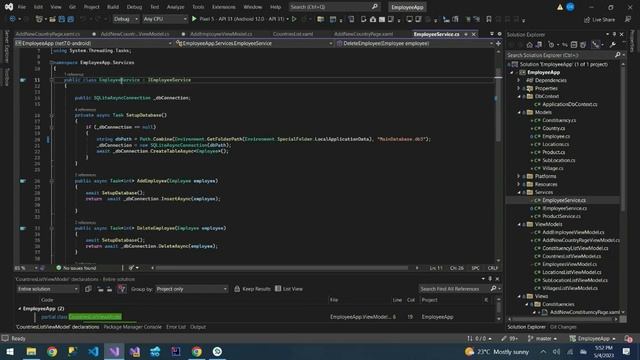
Task: Open the Package Manager Console tab
Action: click(x=132, y=327)
